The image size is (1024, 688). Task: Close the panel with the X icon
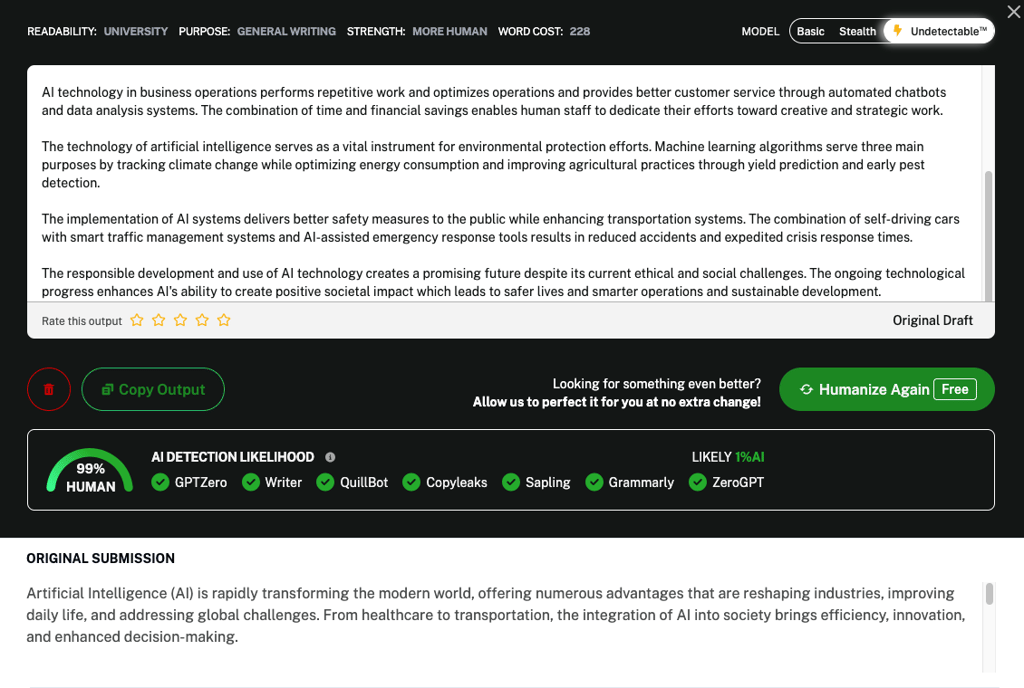click(x=1014, y=11)
